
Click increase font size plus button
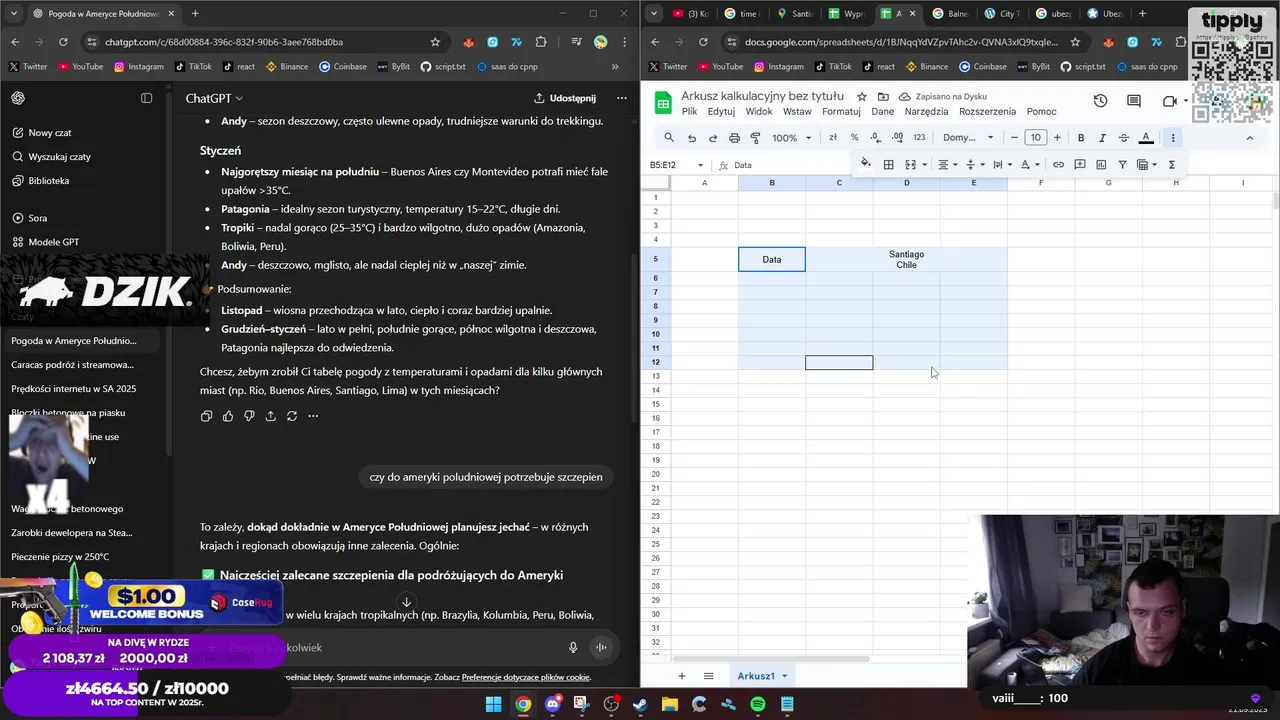point(1057,138)
